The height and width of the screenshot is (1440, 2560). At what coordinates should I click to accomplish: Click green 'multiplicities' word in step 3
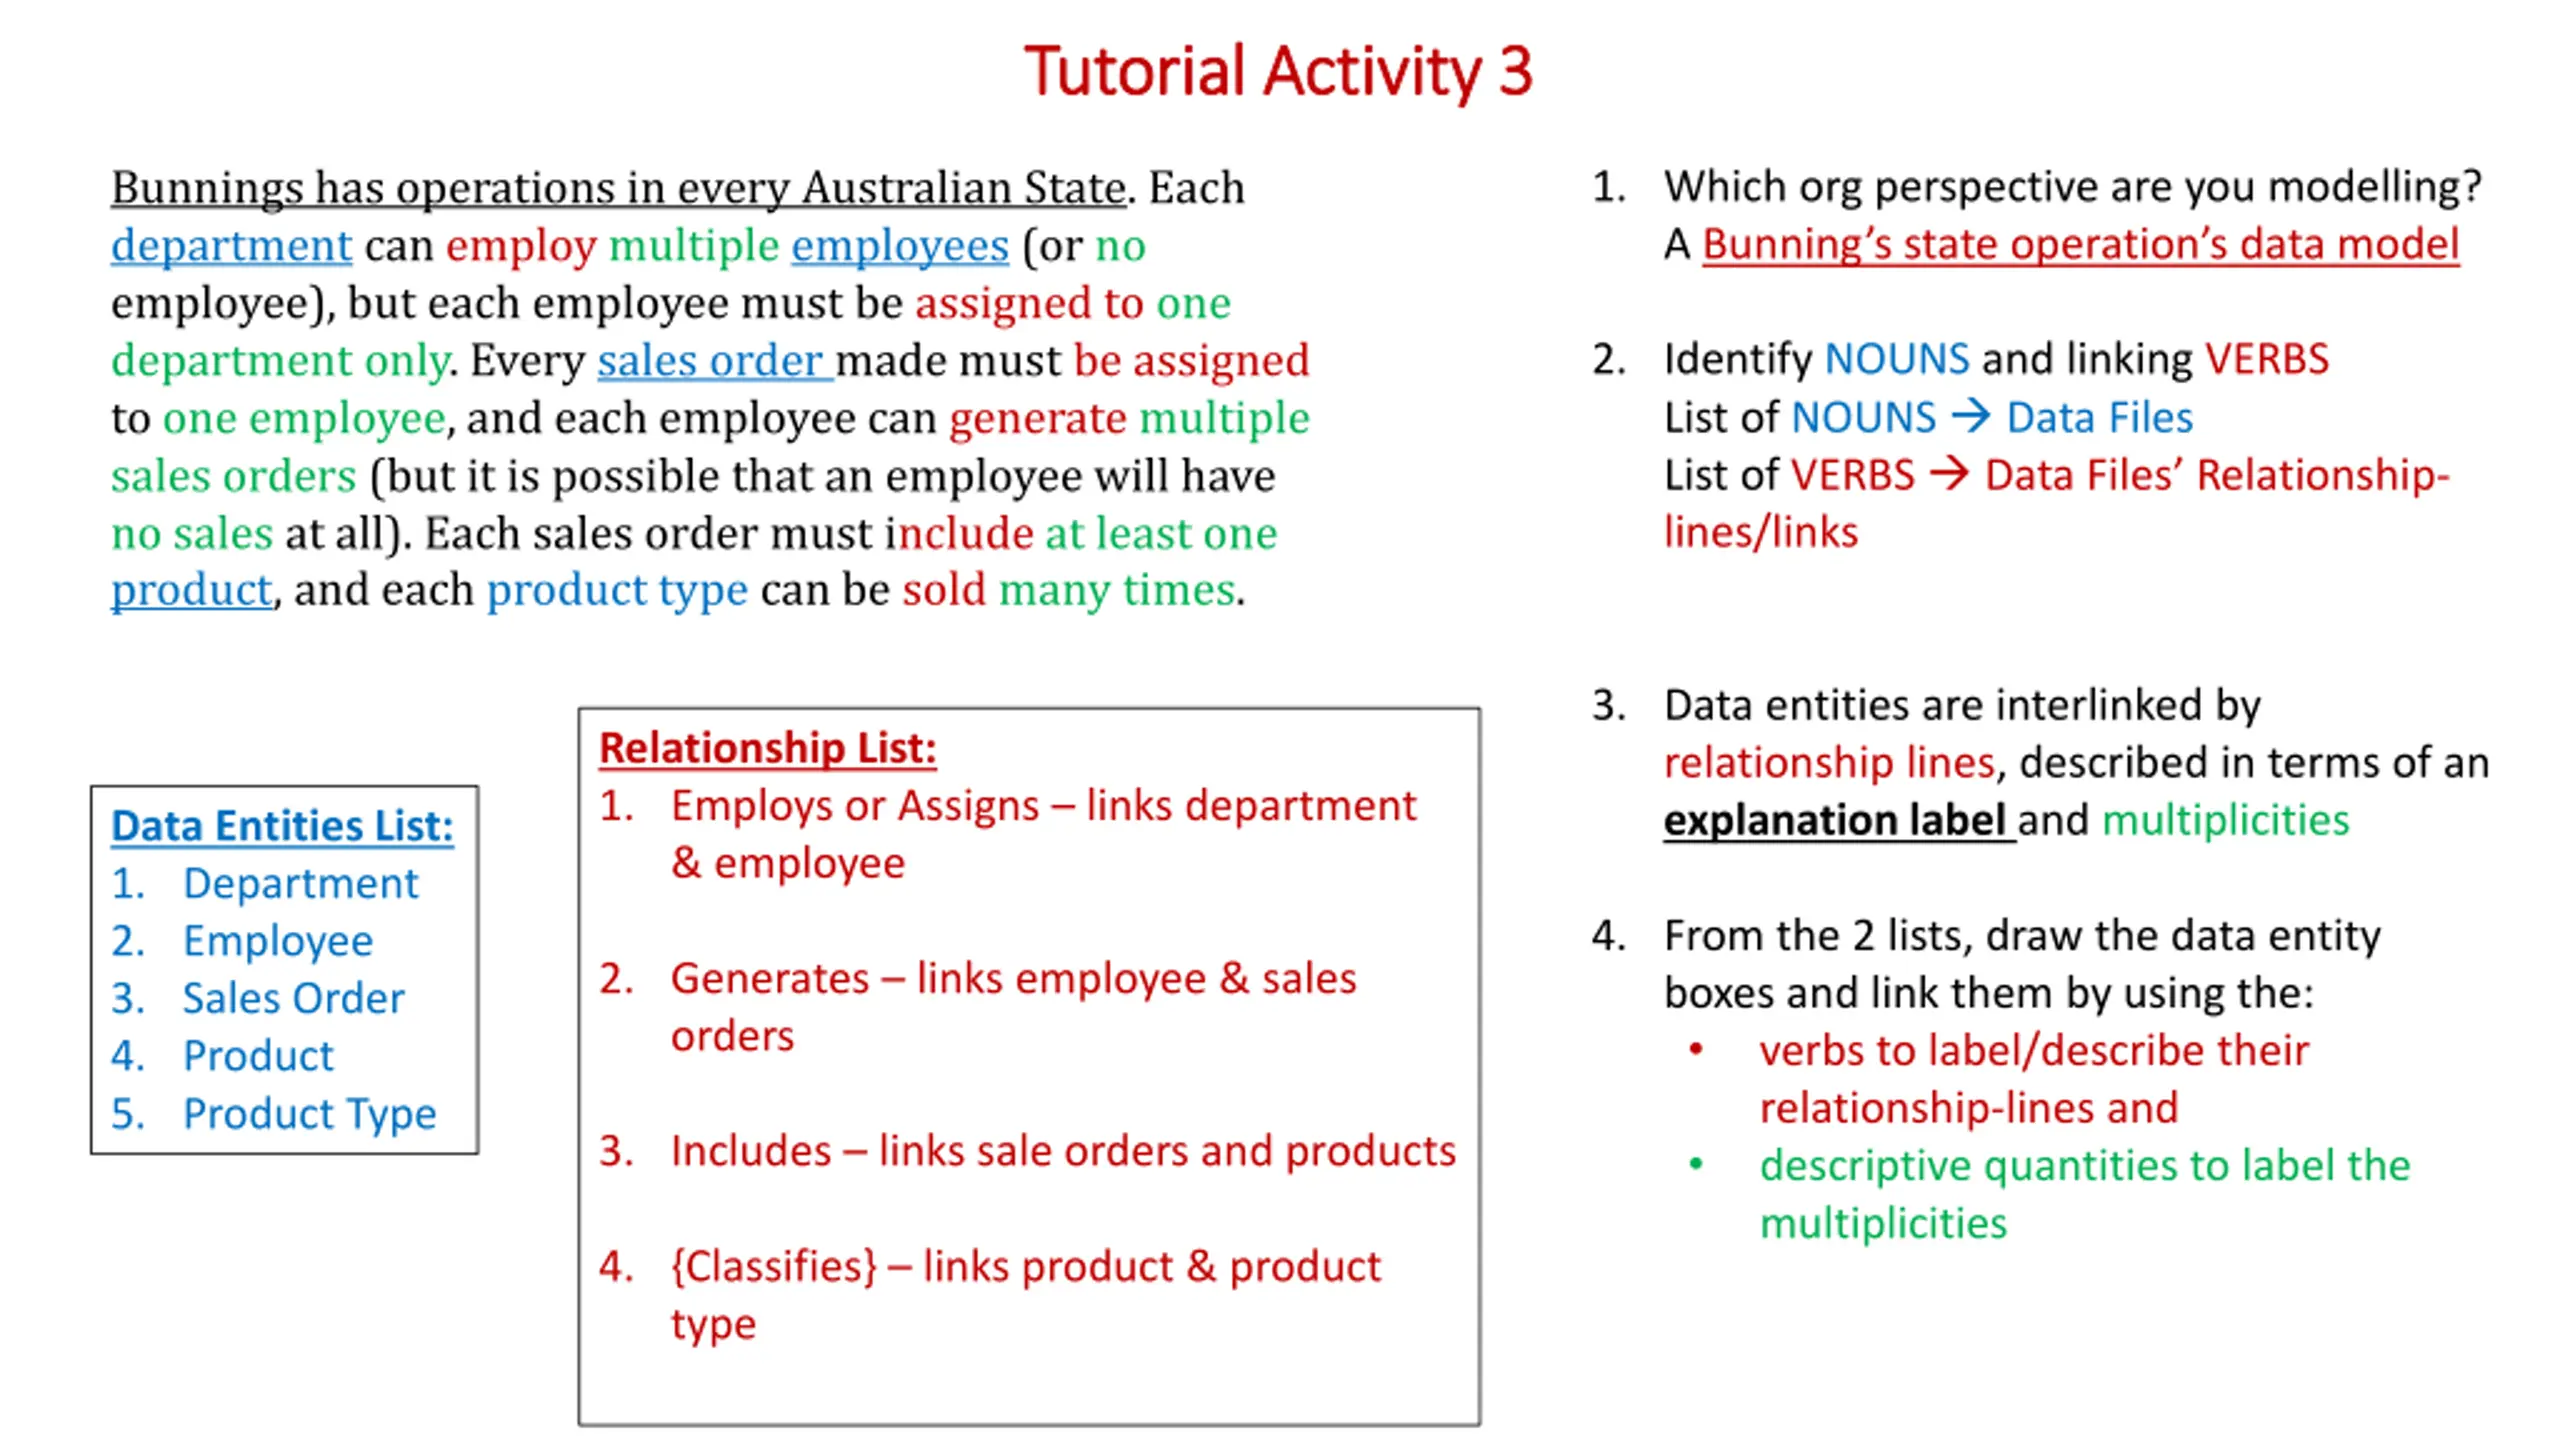(2225, 821)
